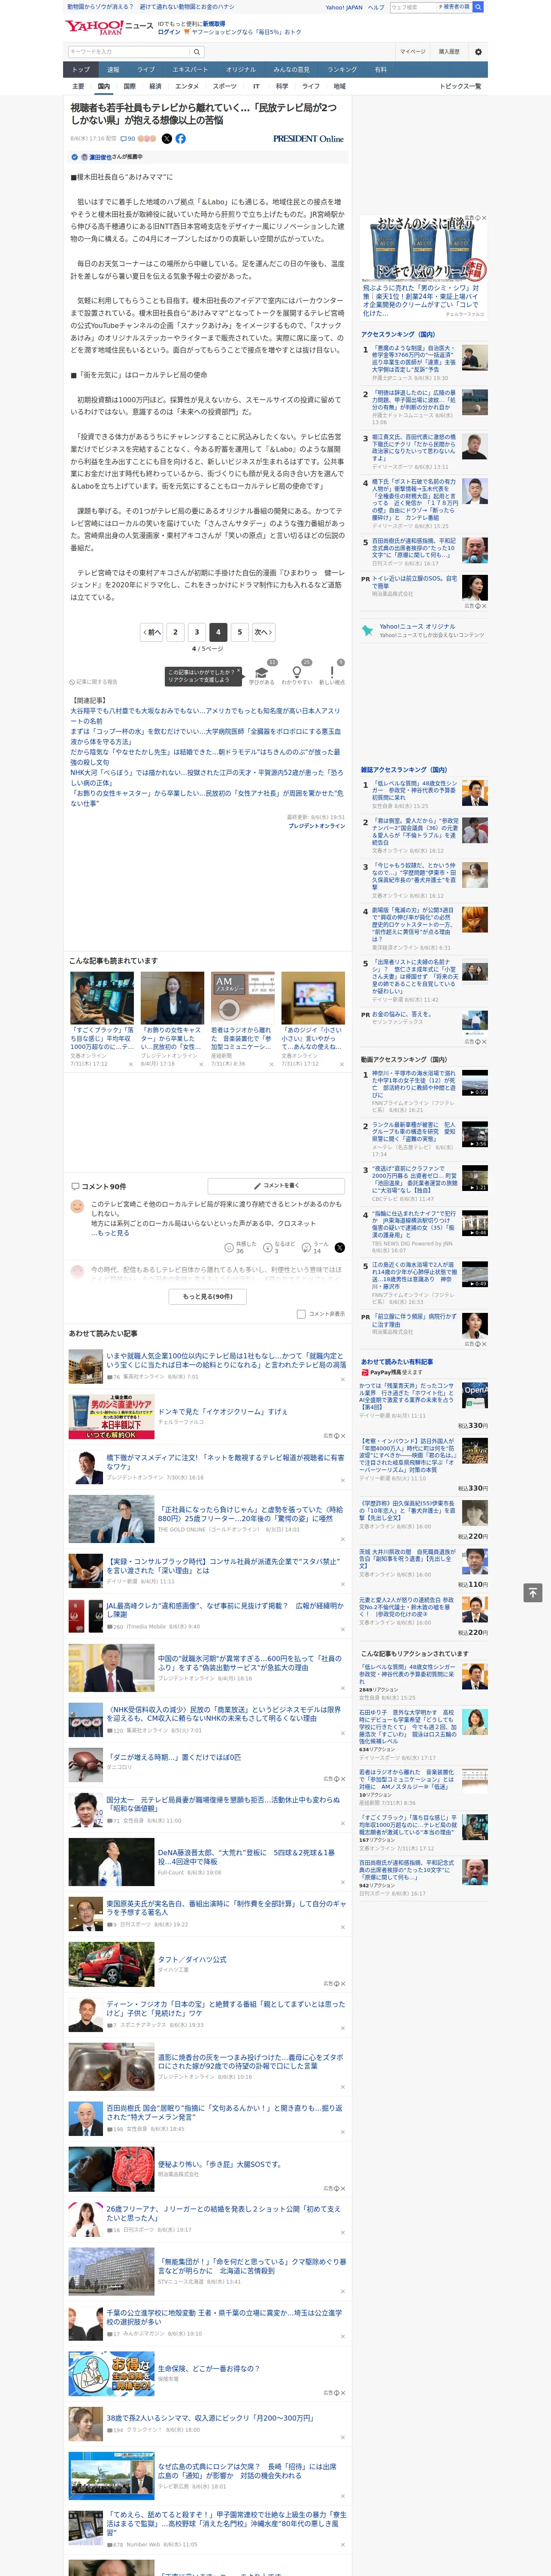Click the なるほど reaction on the first comment
This screenshot has width=551, height=2576.
278,1247
